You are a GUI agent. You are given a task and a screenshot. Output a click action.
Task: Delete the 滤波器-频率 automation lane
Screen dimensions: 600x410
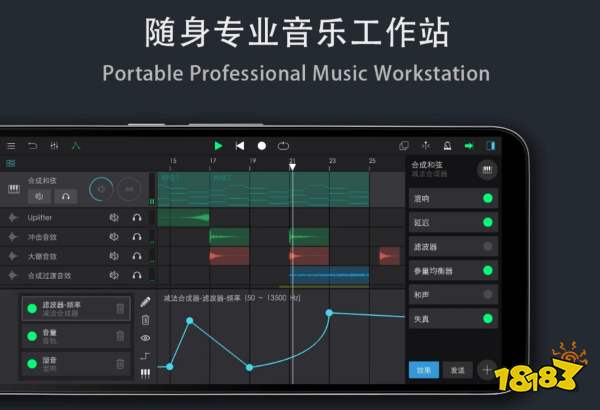[x=120, y=308]
